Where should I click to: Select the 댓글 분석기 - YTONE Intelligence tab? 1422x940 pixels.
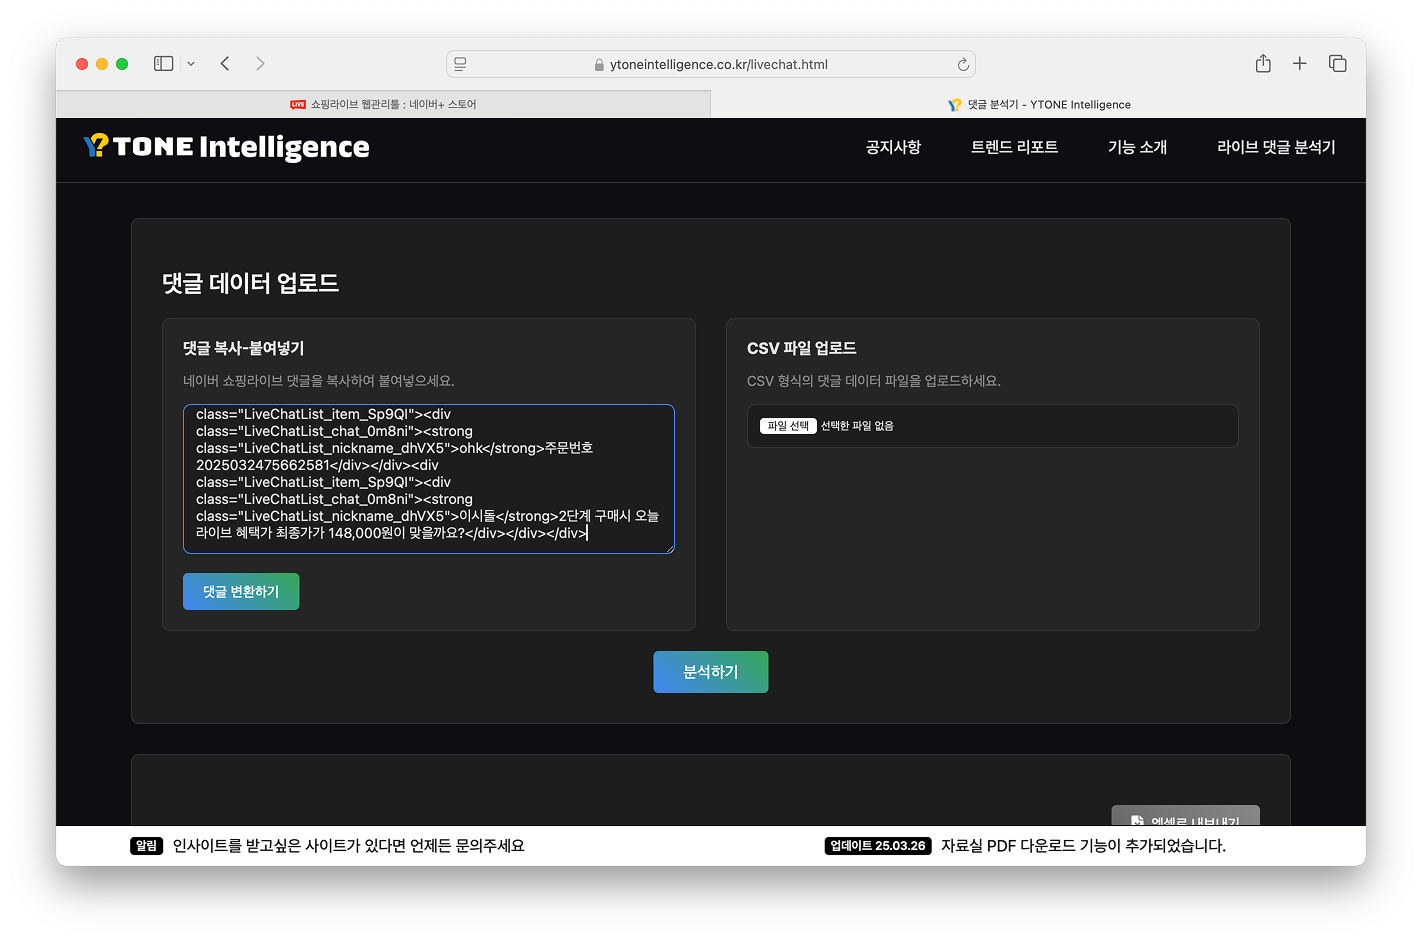coord(1038,104)
